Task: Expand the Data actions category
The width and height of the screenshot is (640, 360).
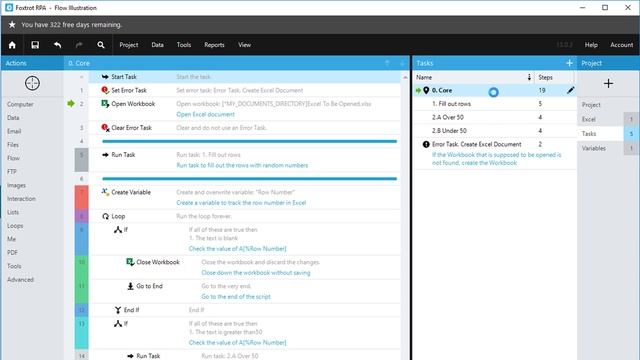Action: point(13,118)
